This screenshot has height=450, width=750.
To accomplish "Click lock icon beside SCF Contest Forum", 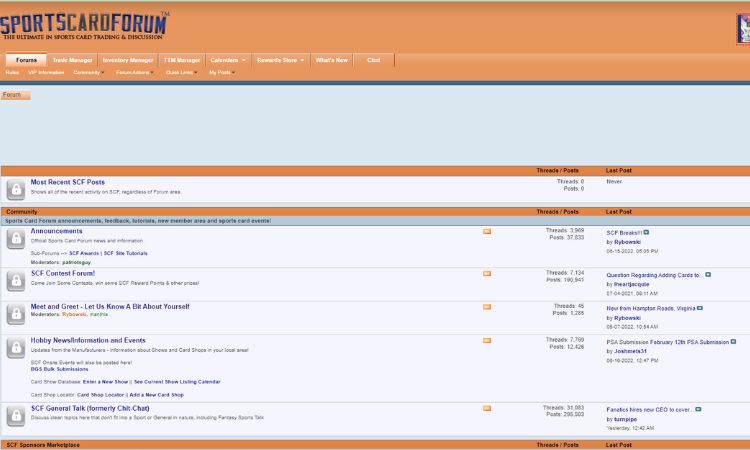I will tap(16, 281).
